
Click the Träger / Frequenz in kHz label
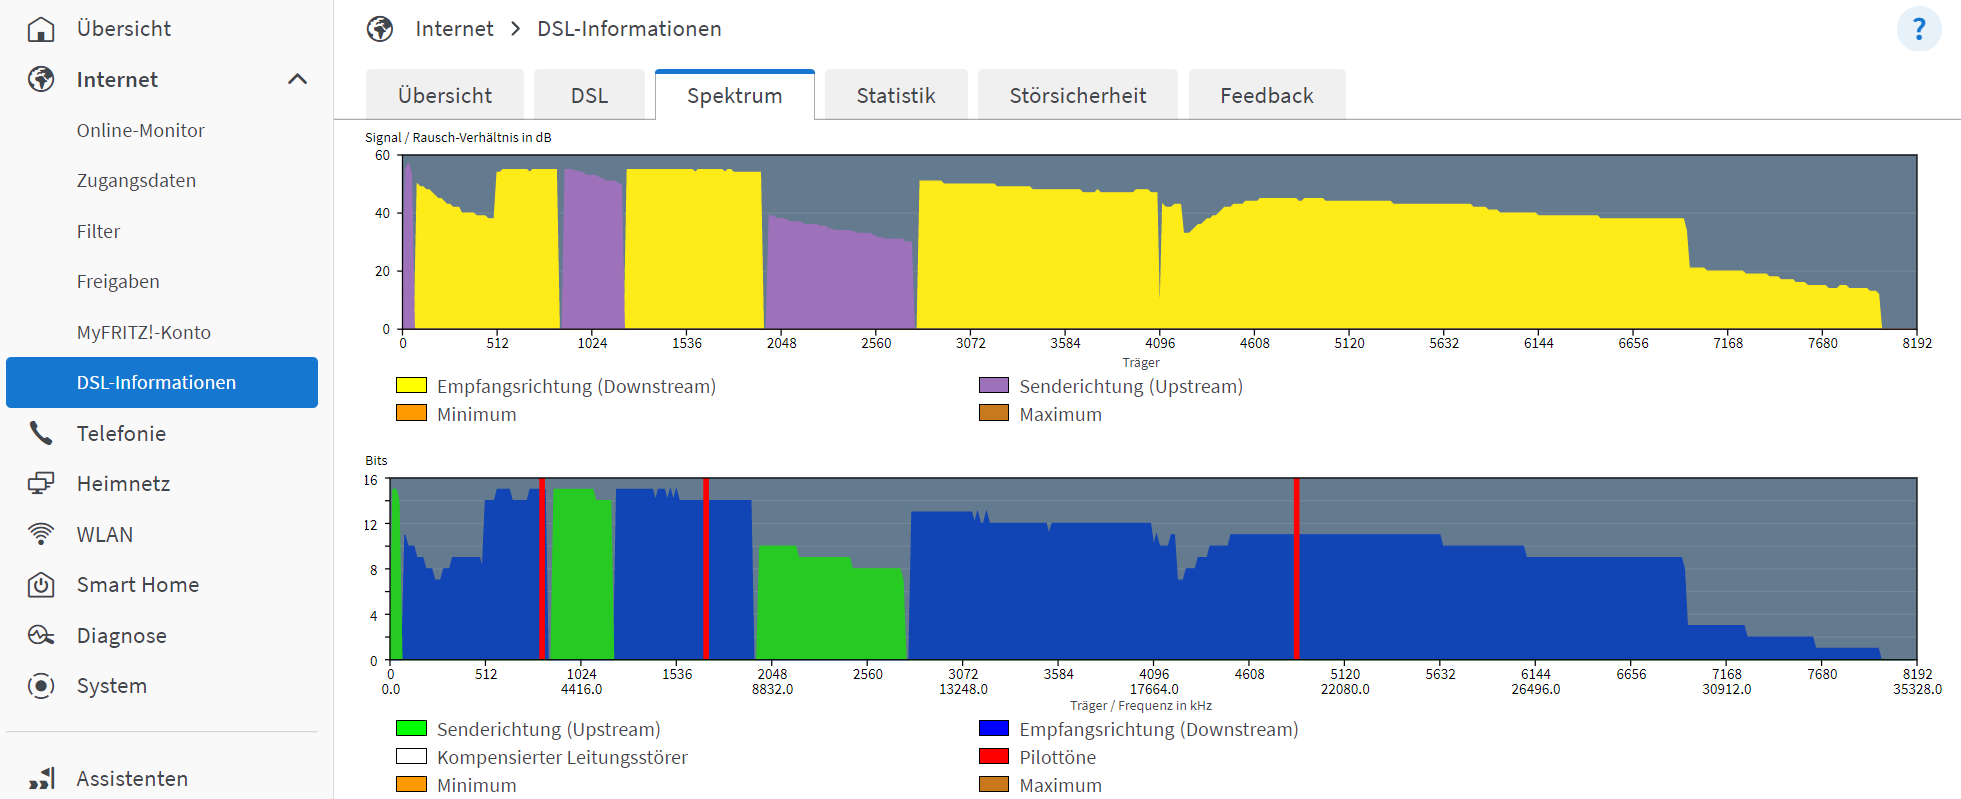pyautogui.click(x=1141, y=705)
